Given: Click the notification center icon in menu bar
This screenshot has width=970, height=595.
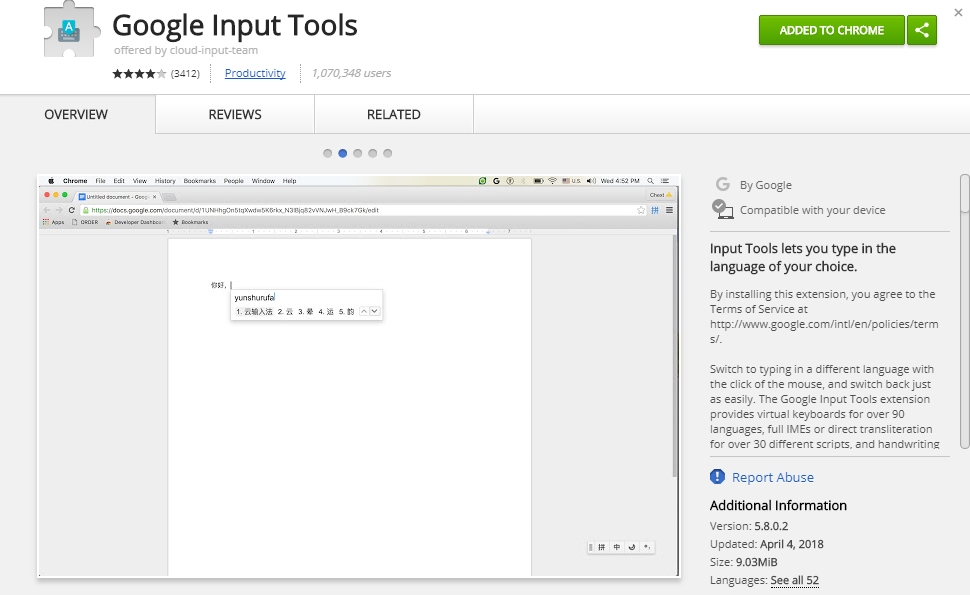Looking at the screenshot, I should (665, 181).
